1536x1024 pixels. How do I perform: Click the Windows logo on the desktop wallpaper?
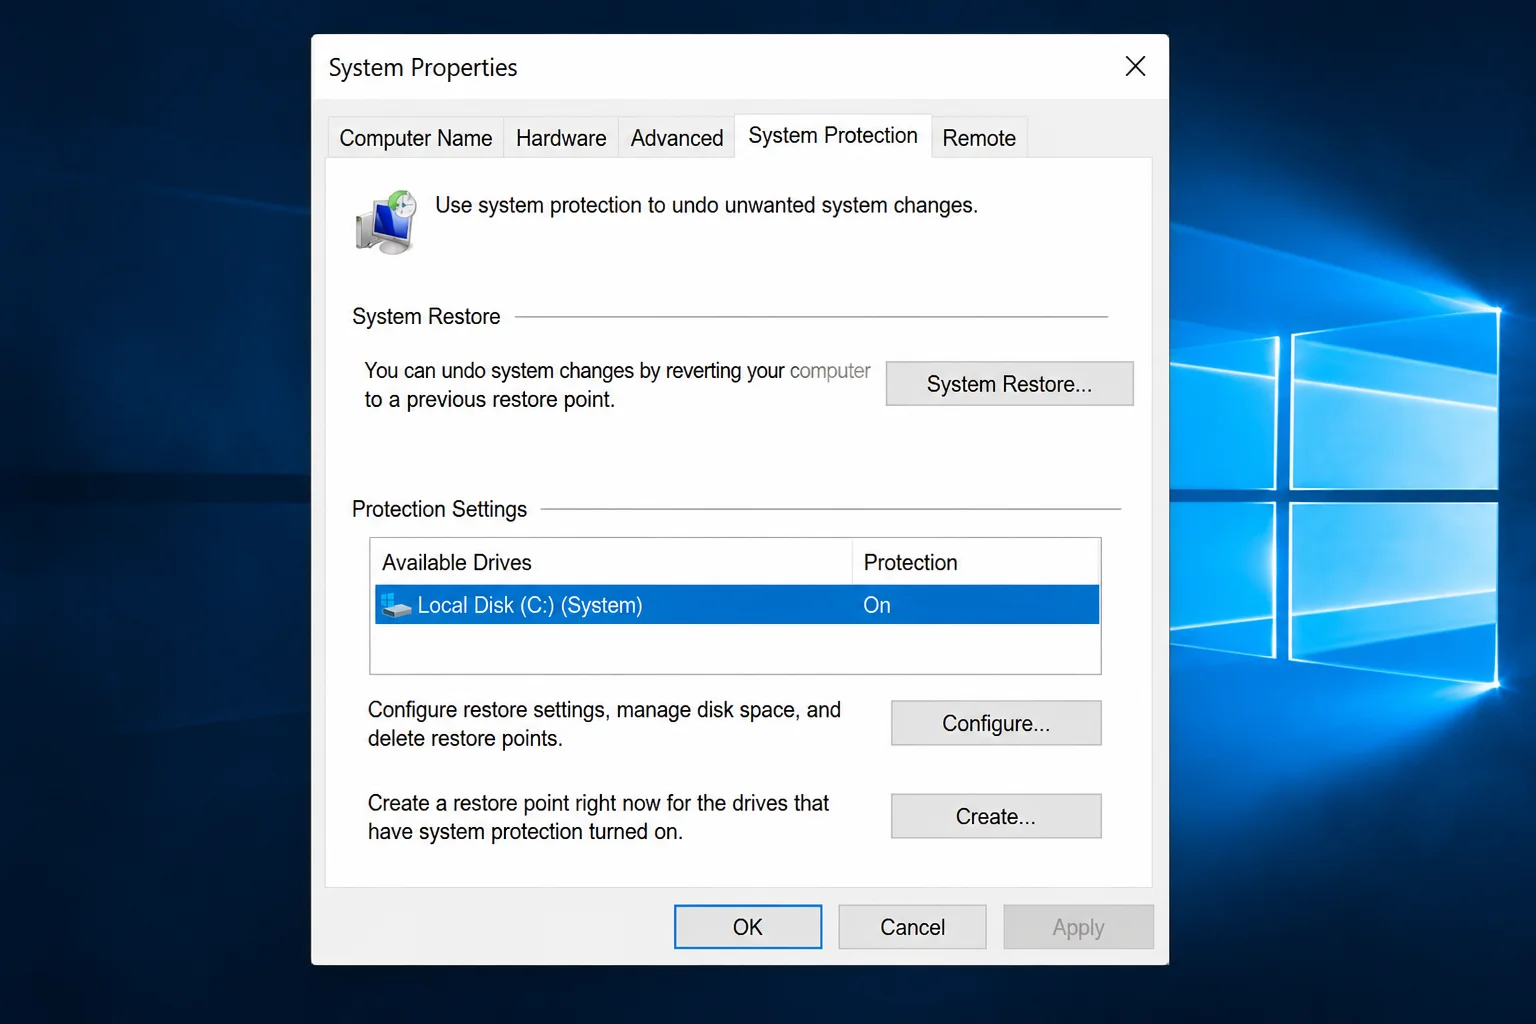coord(1336,498)
